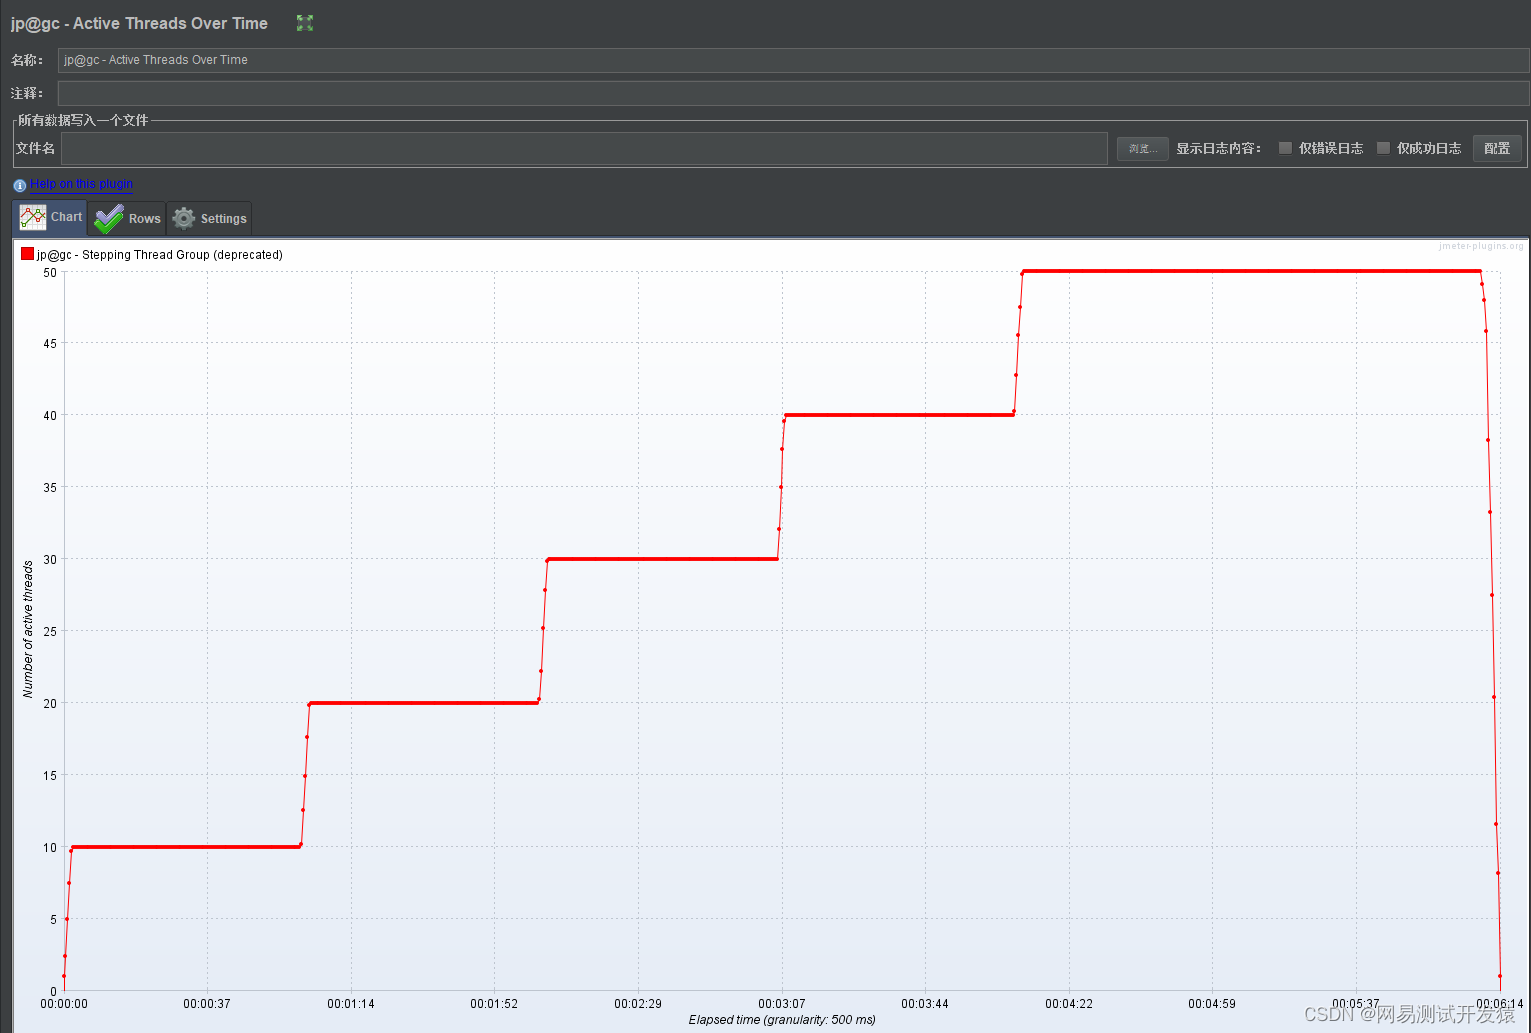Click the Settings tab gear icon

point(184,218)
